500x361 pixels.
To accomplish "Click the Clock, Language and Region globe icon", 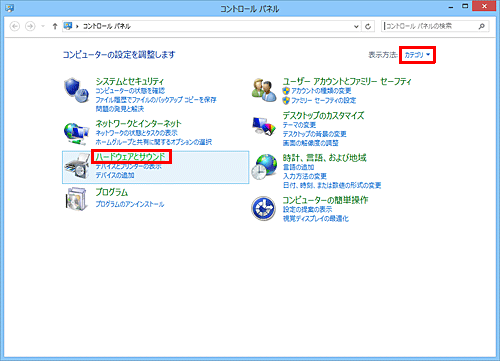I will click(264, 167).
